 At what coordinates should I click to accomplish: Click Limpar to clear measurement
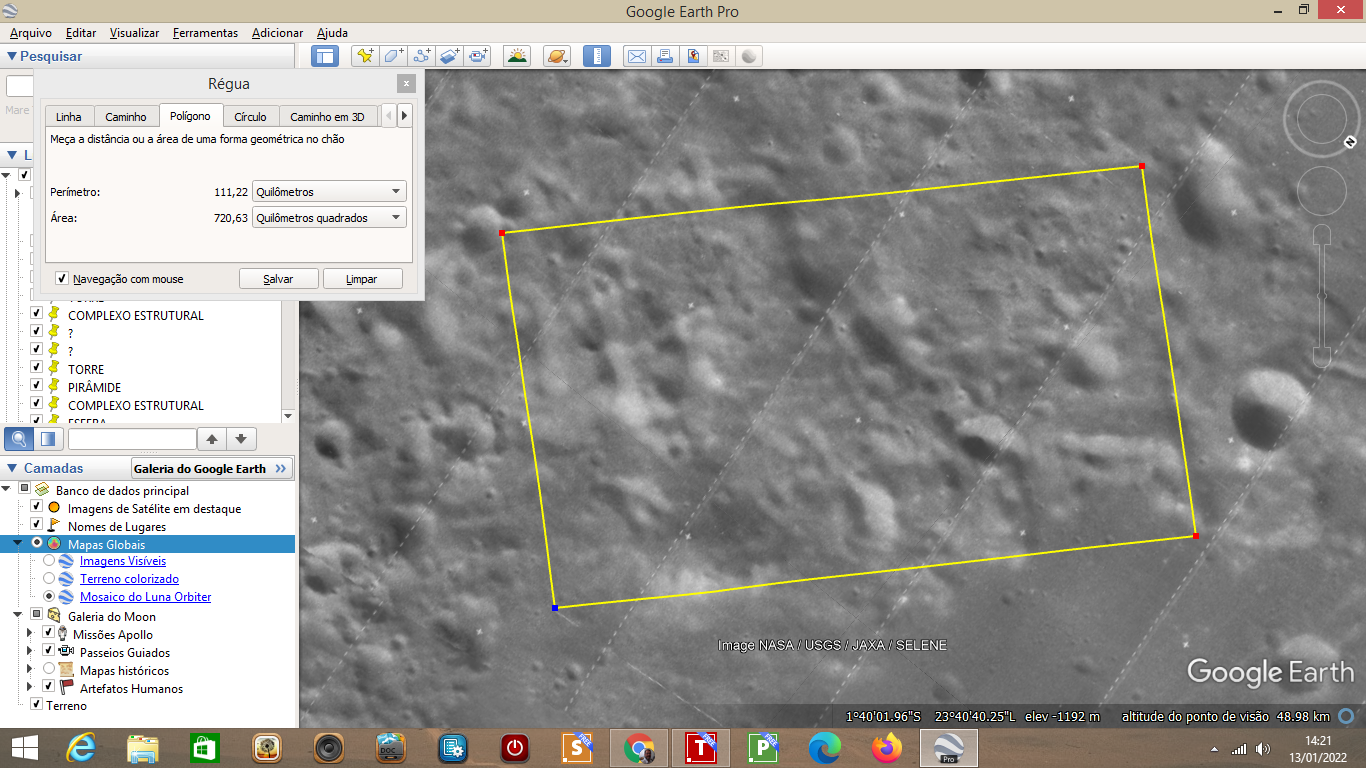click(x=362, y=279)
